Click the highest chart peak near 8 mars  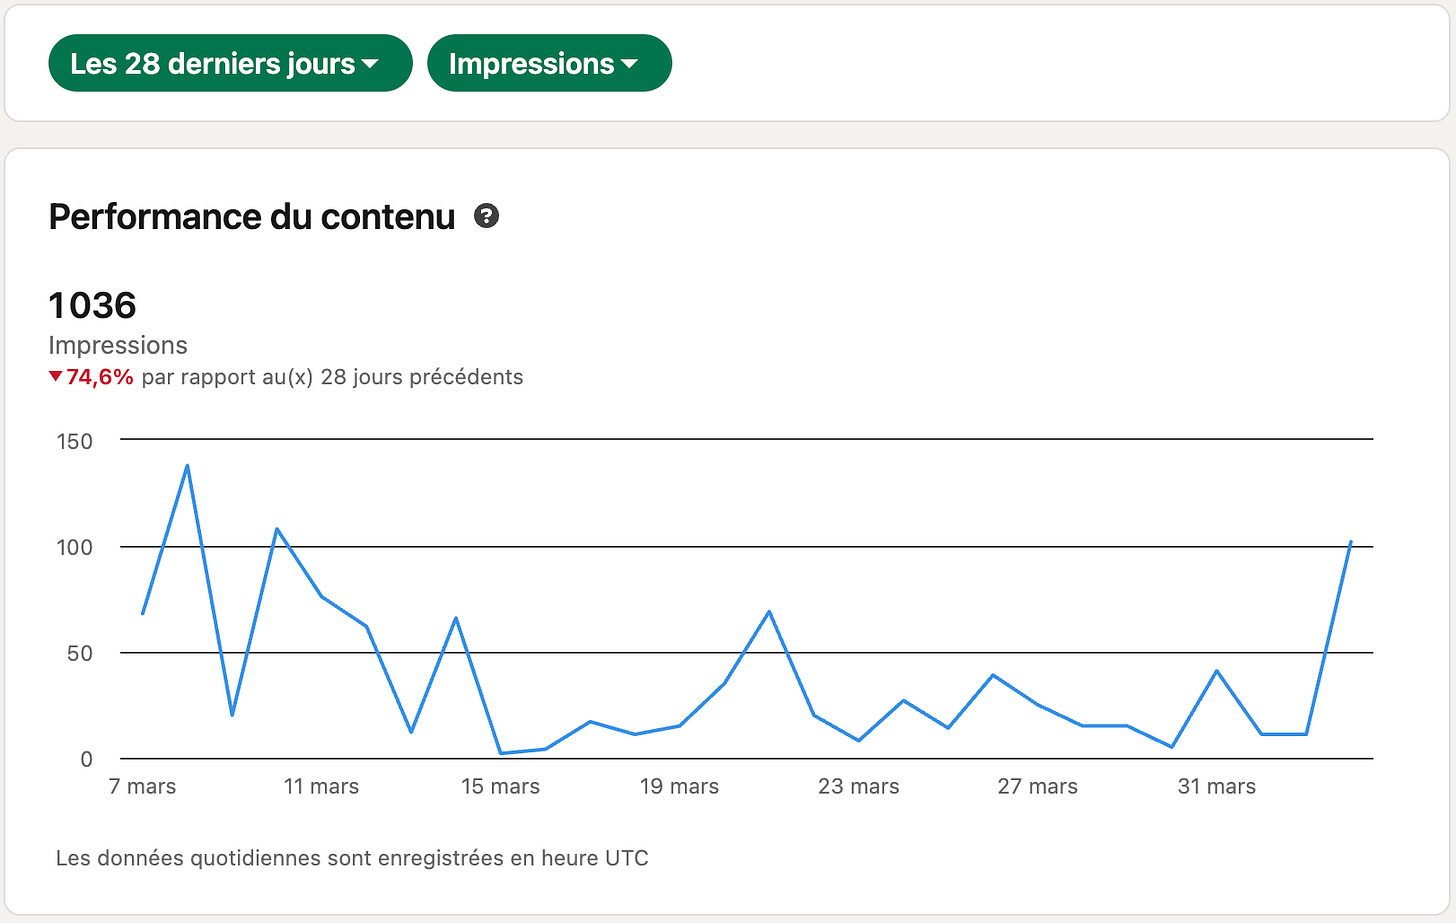(187, 465)
